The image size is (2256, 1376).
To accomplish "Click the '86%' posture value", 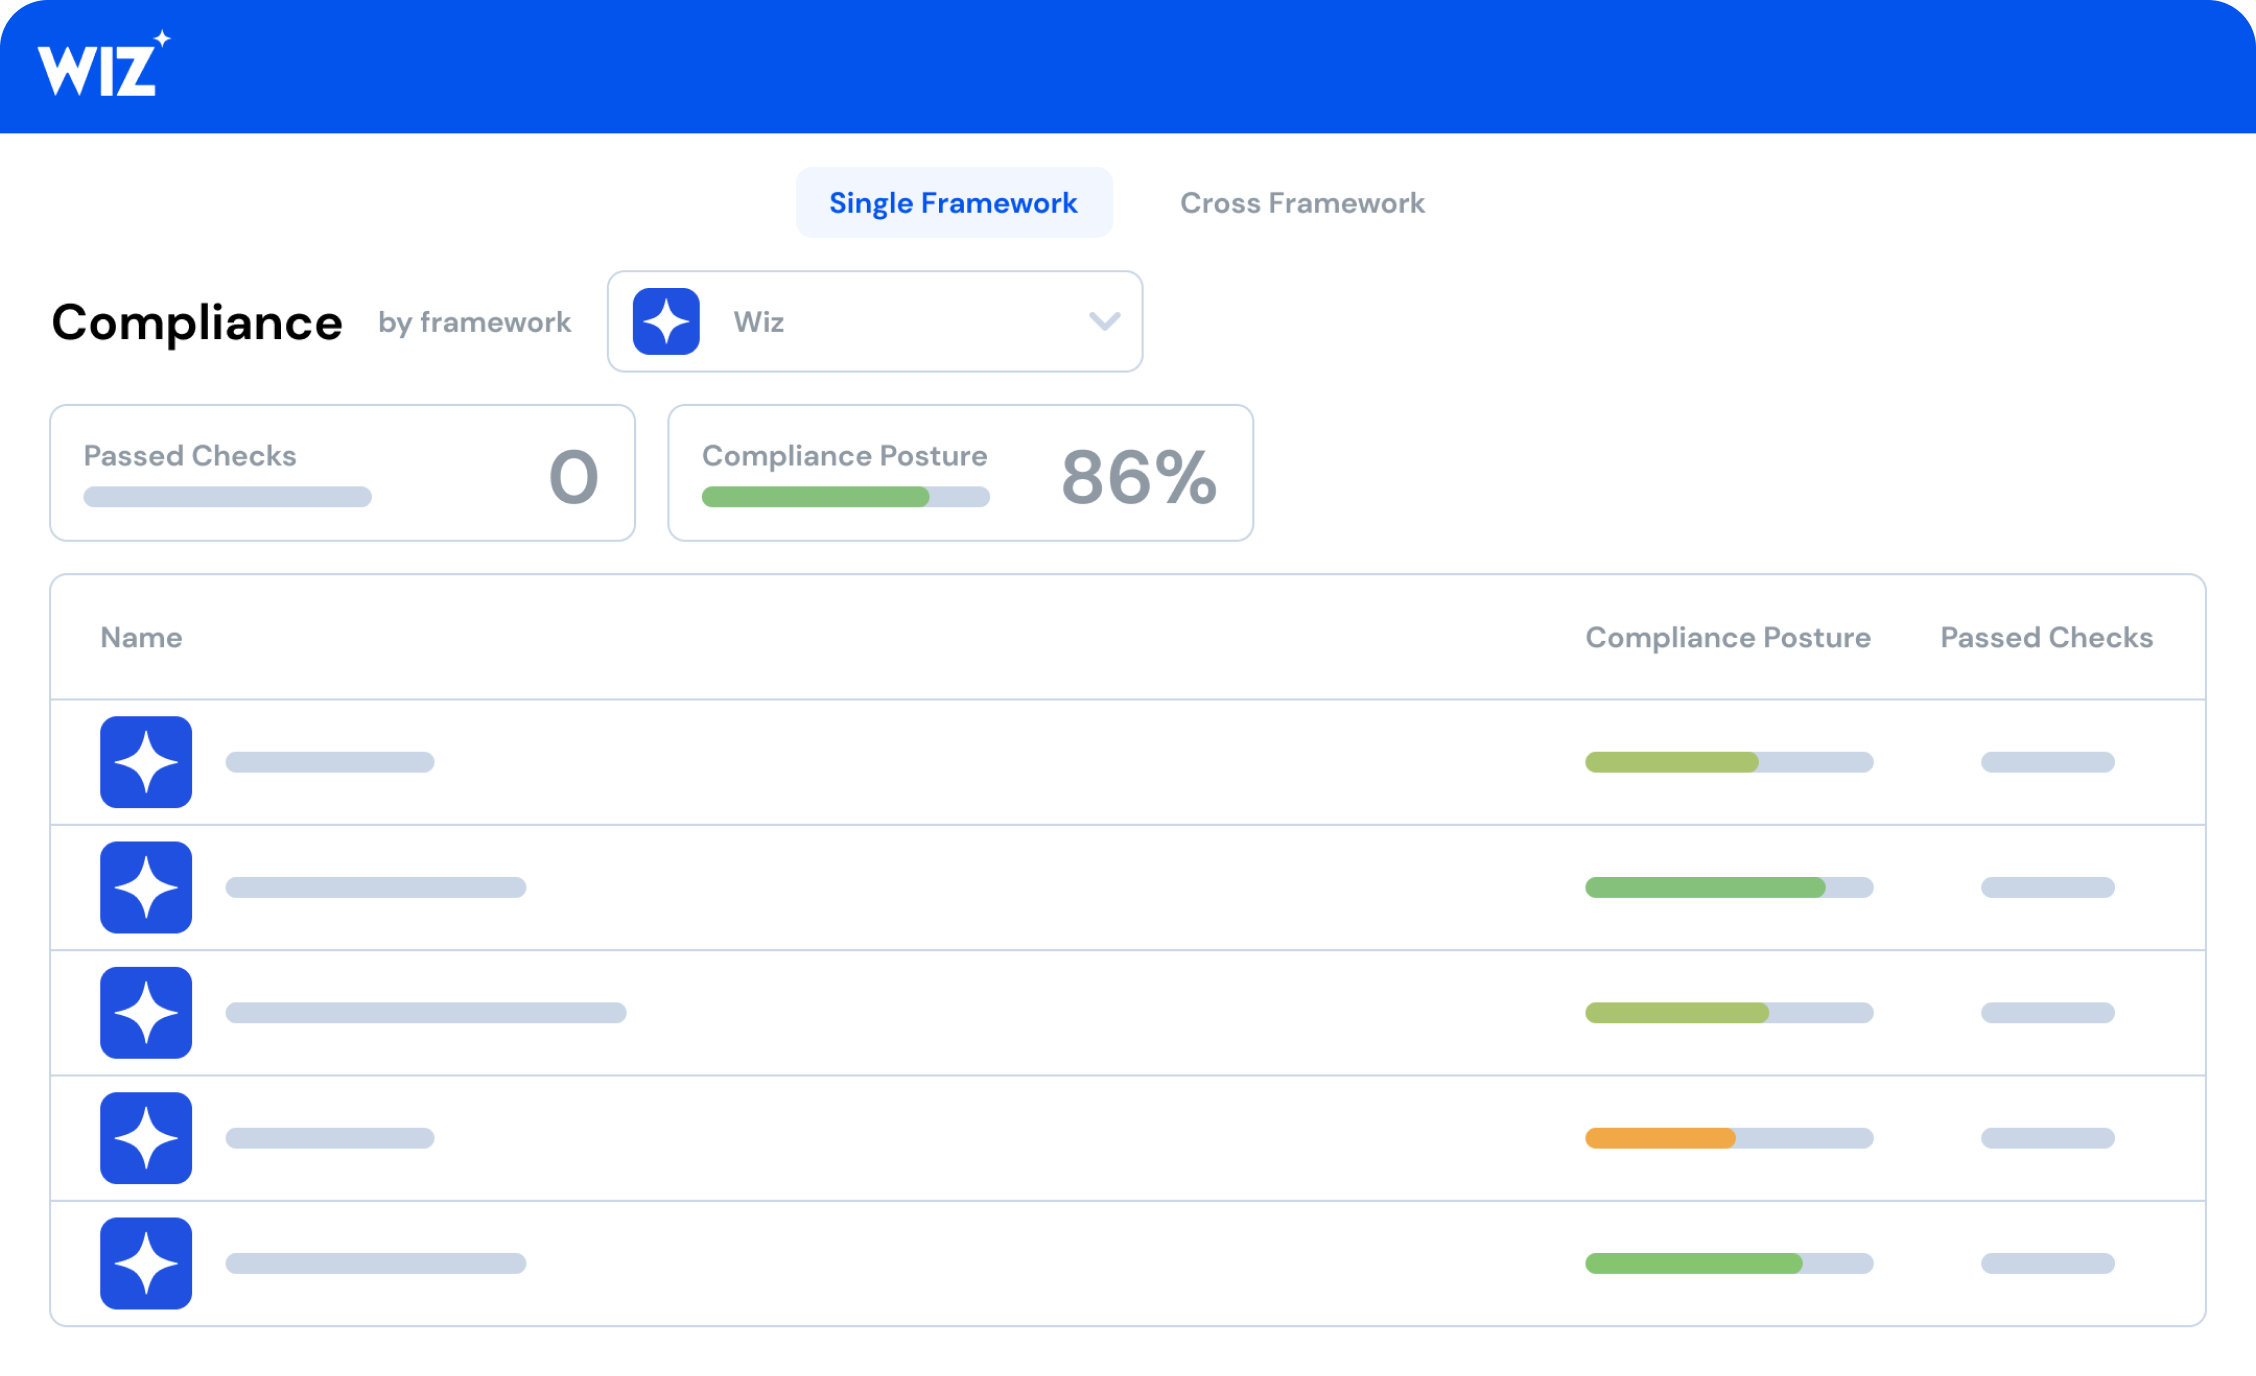I will [1139, 477].
